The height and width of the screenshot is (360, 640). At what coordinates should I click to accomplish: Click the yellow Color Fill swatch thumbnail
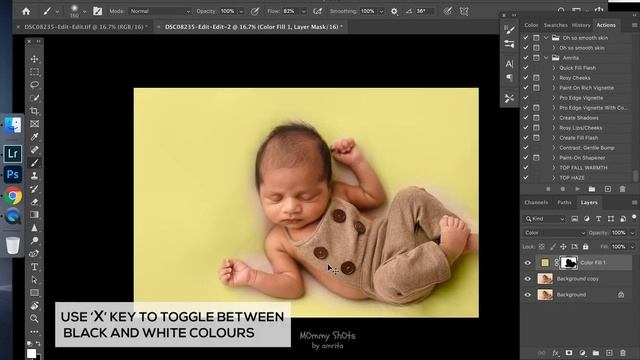pos(545,263)
